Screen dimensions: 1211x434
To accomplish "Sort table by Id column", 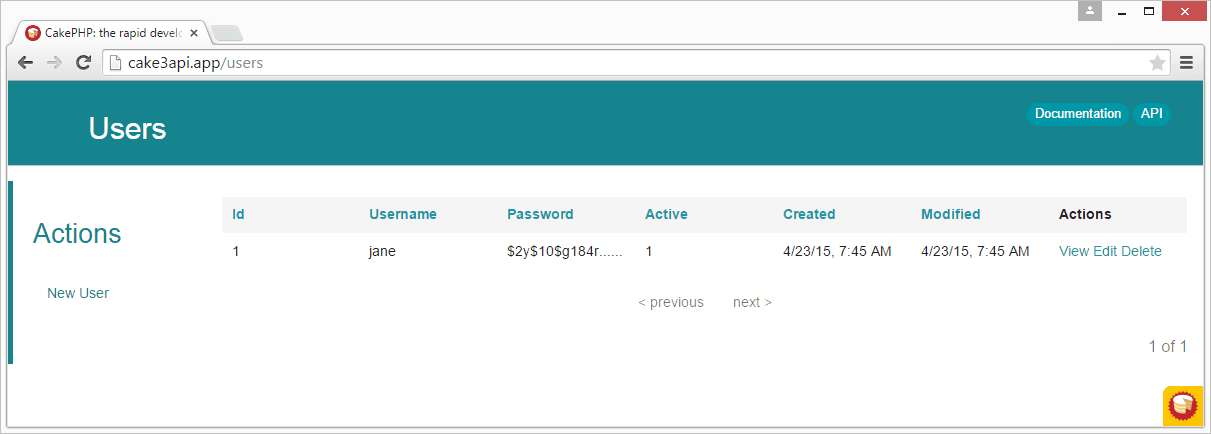I will point(238,214).
